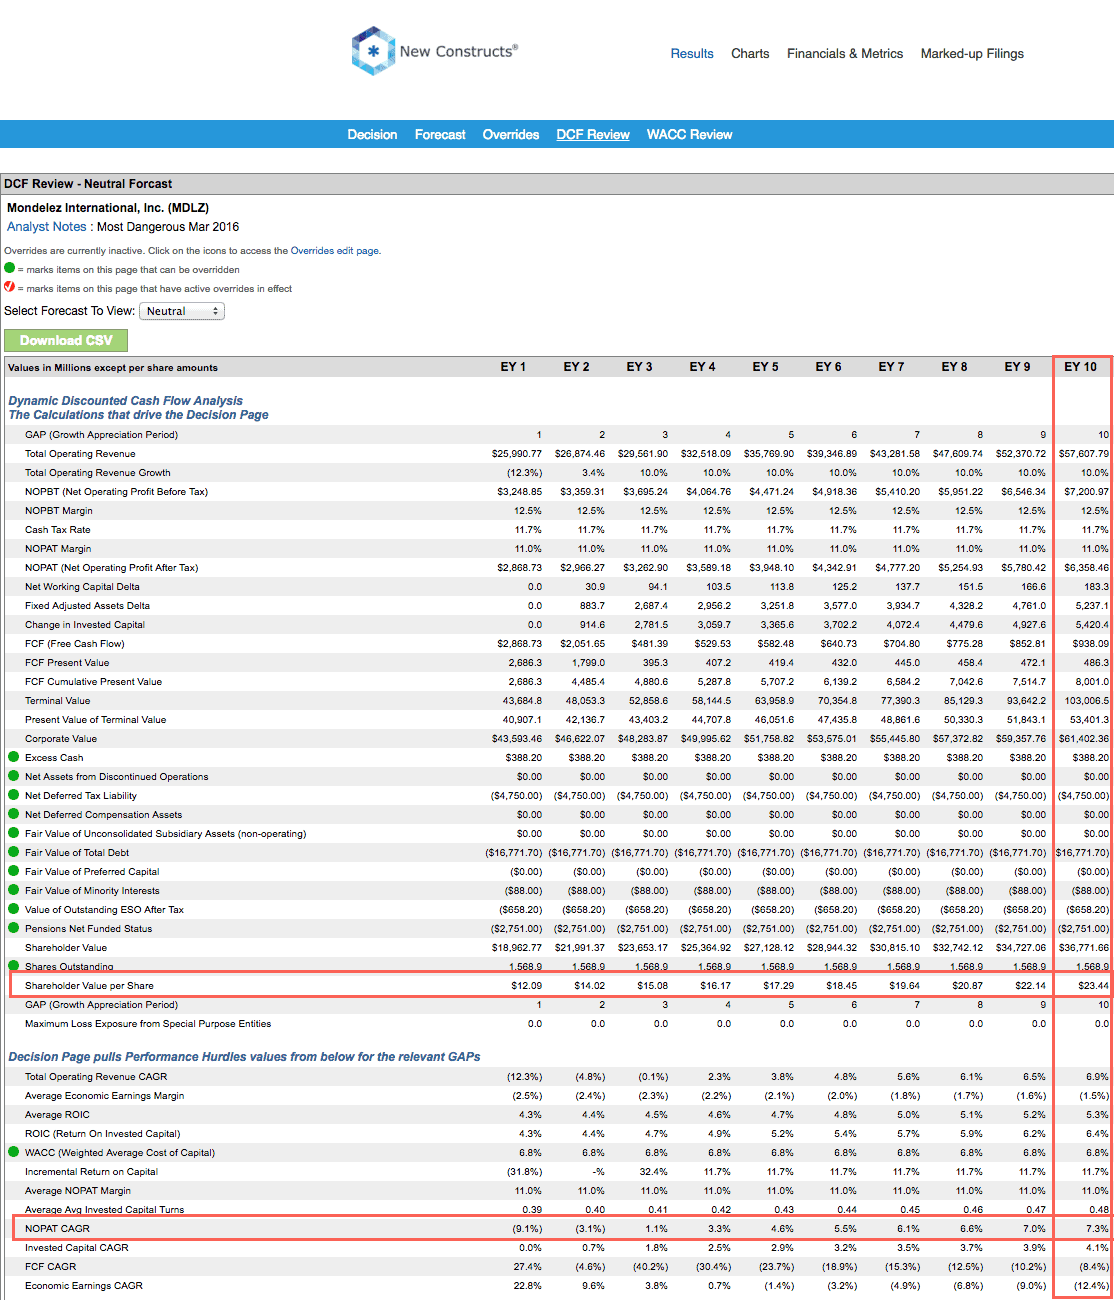Open the Analyst Notes link
The height and width of the screenshot is (1300, 1114).
coord(47,227)
